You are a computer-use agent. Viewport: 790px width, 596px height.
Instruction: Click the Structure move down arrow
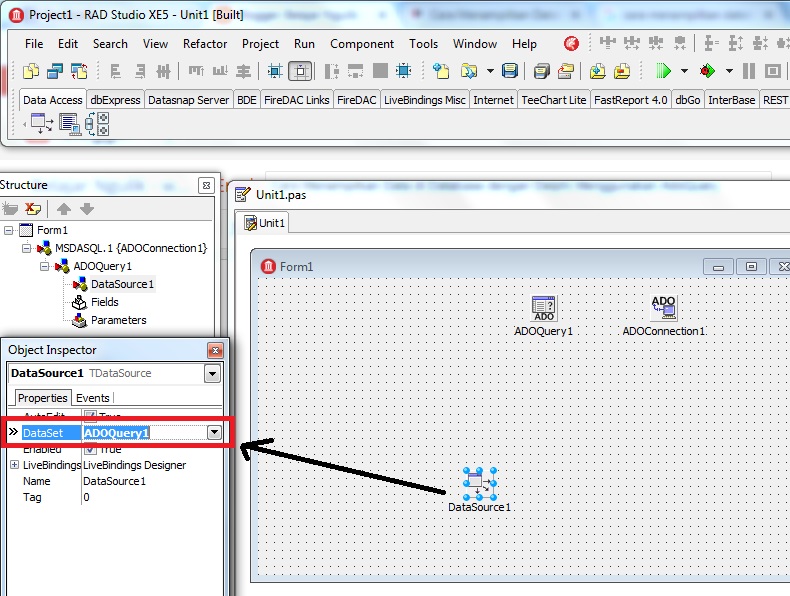tap(87, 209)
